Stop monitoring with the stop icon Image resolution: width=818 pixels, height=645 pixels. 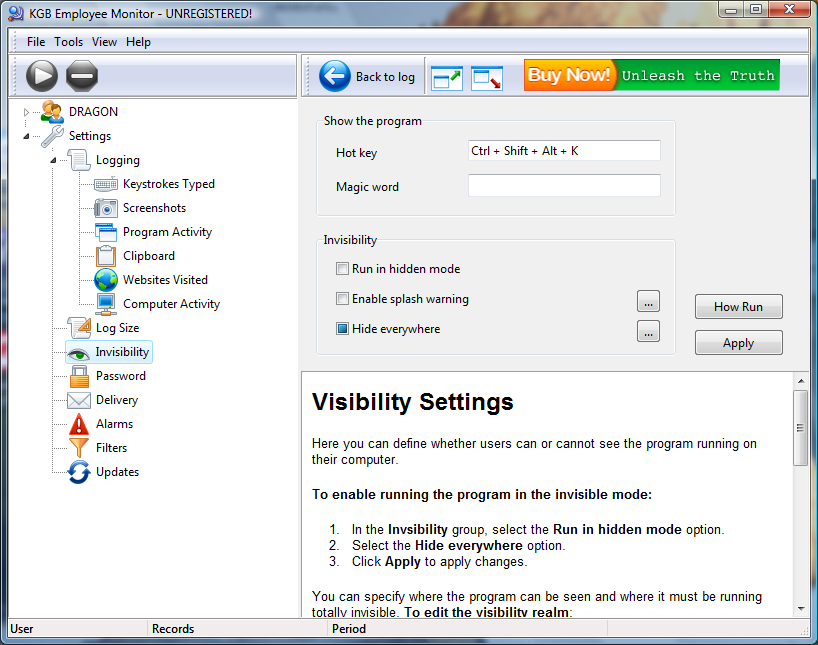(82, 76)
